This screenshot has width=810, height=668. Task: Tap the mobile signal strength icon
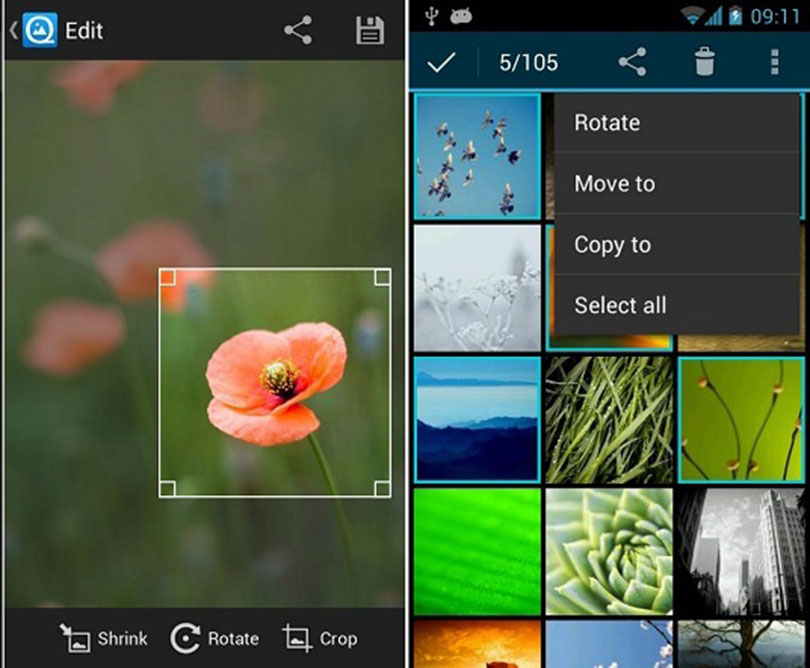714,17
